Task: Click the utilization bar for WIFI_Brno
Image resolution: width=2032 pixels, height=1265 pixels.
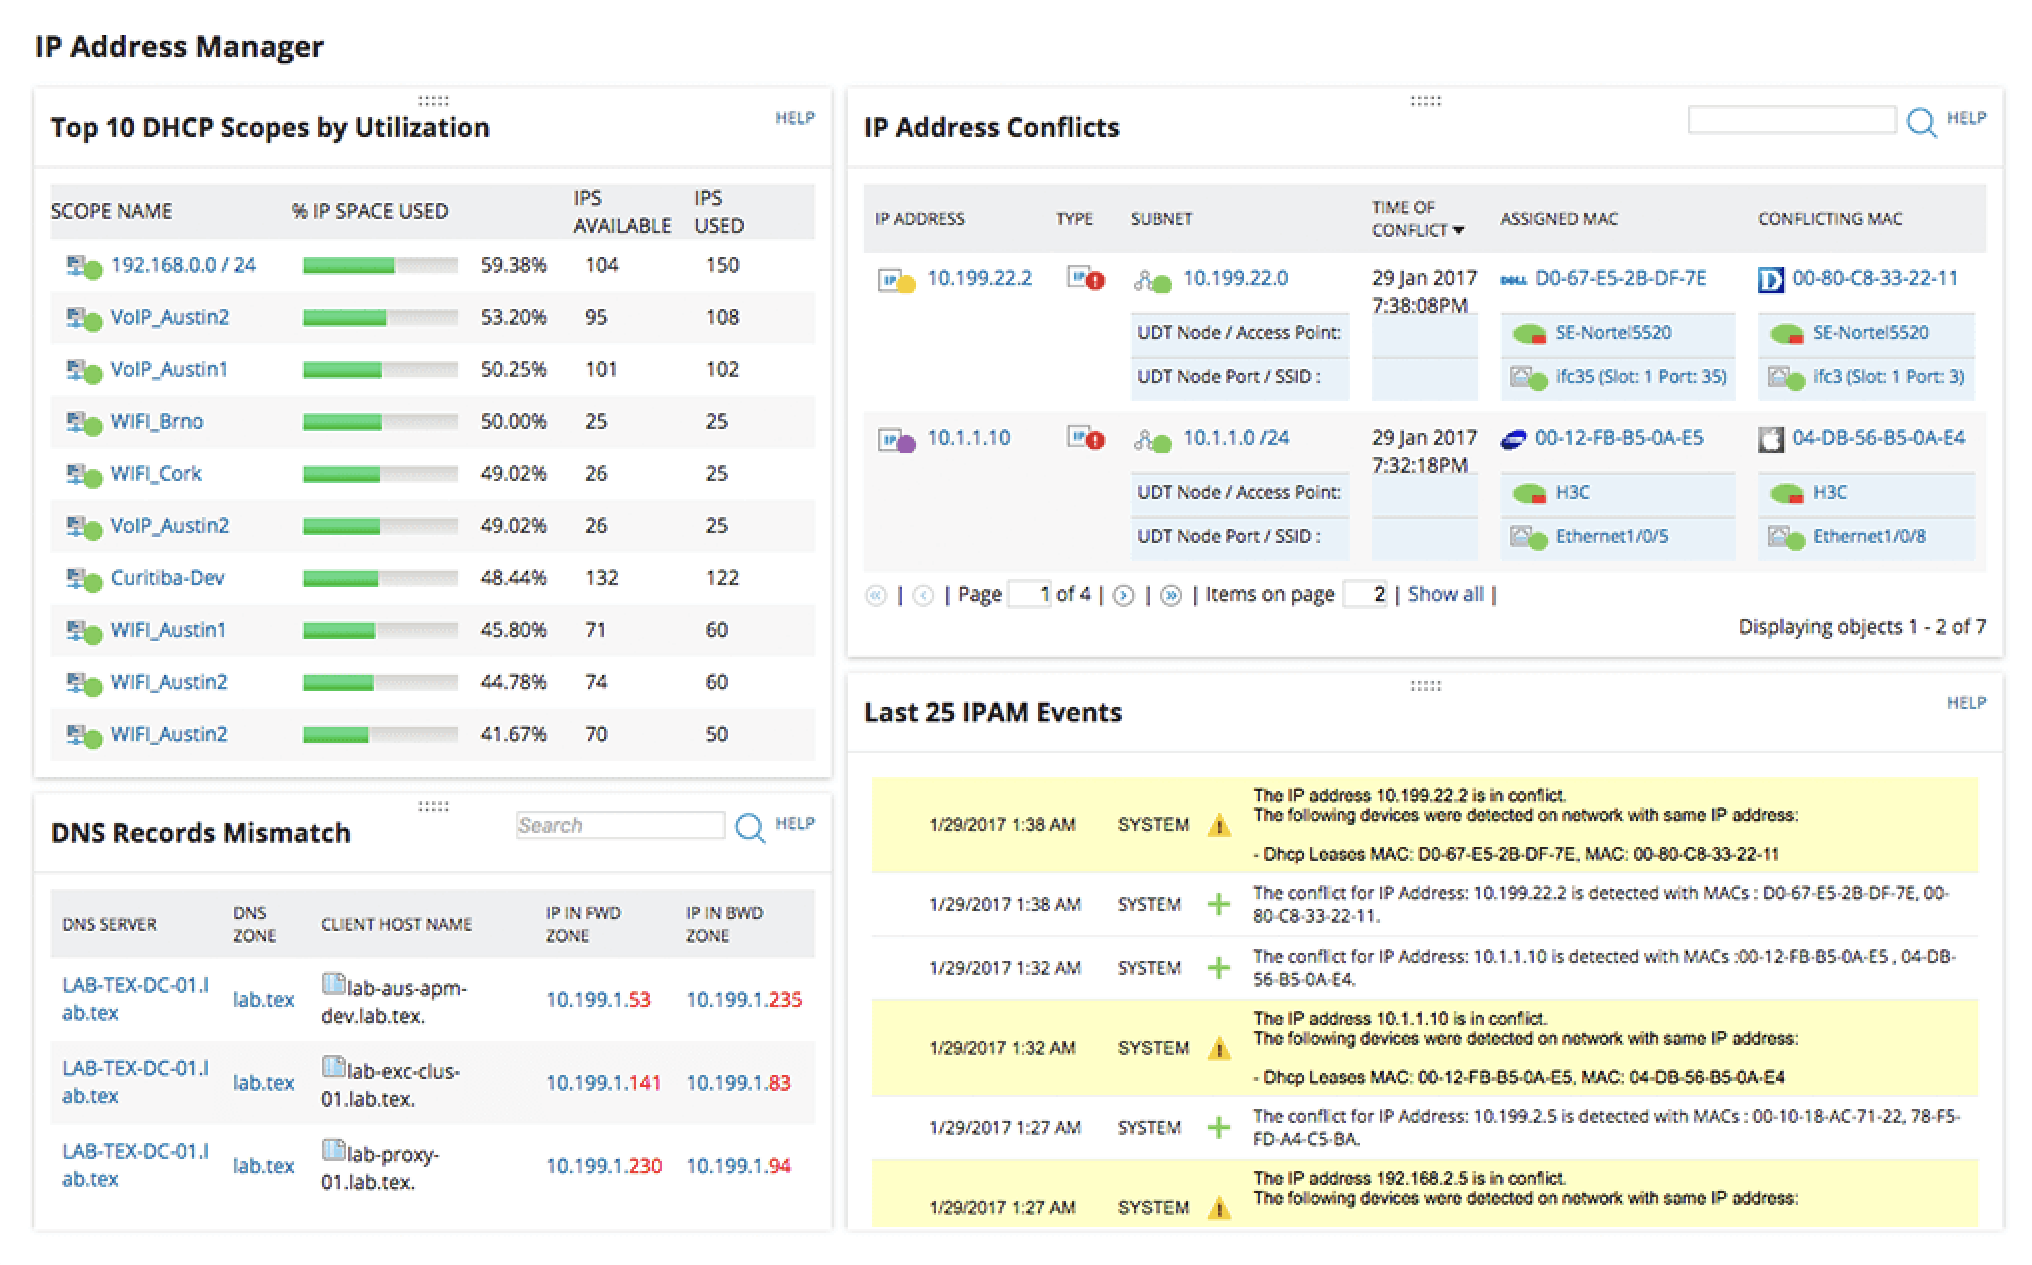Action: click(x=349, y=421)
